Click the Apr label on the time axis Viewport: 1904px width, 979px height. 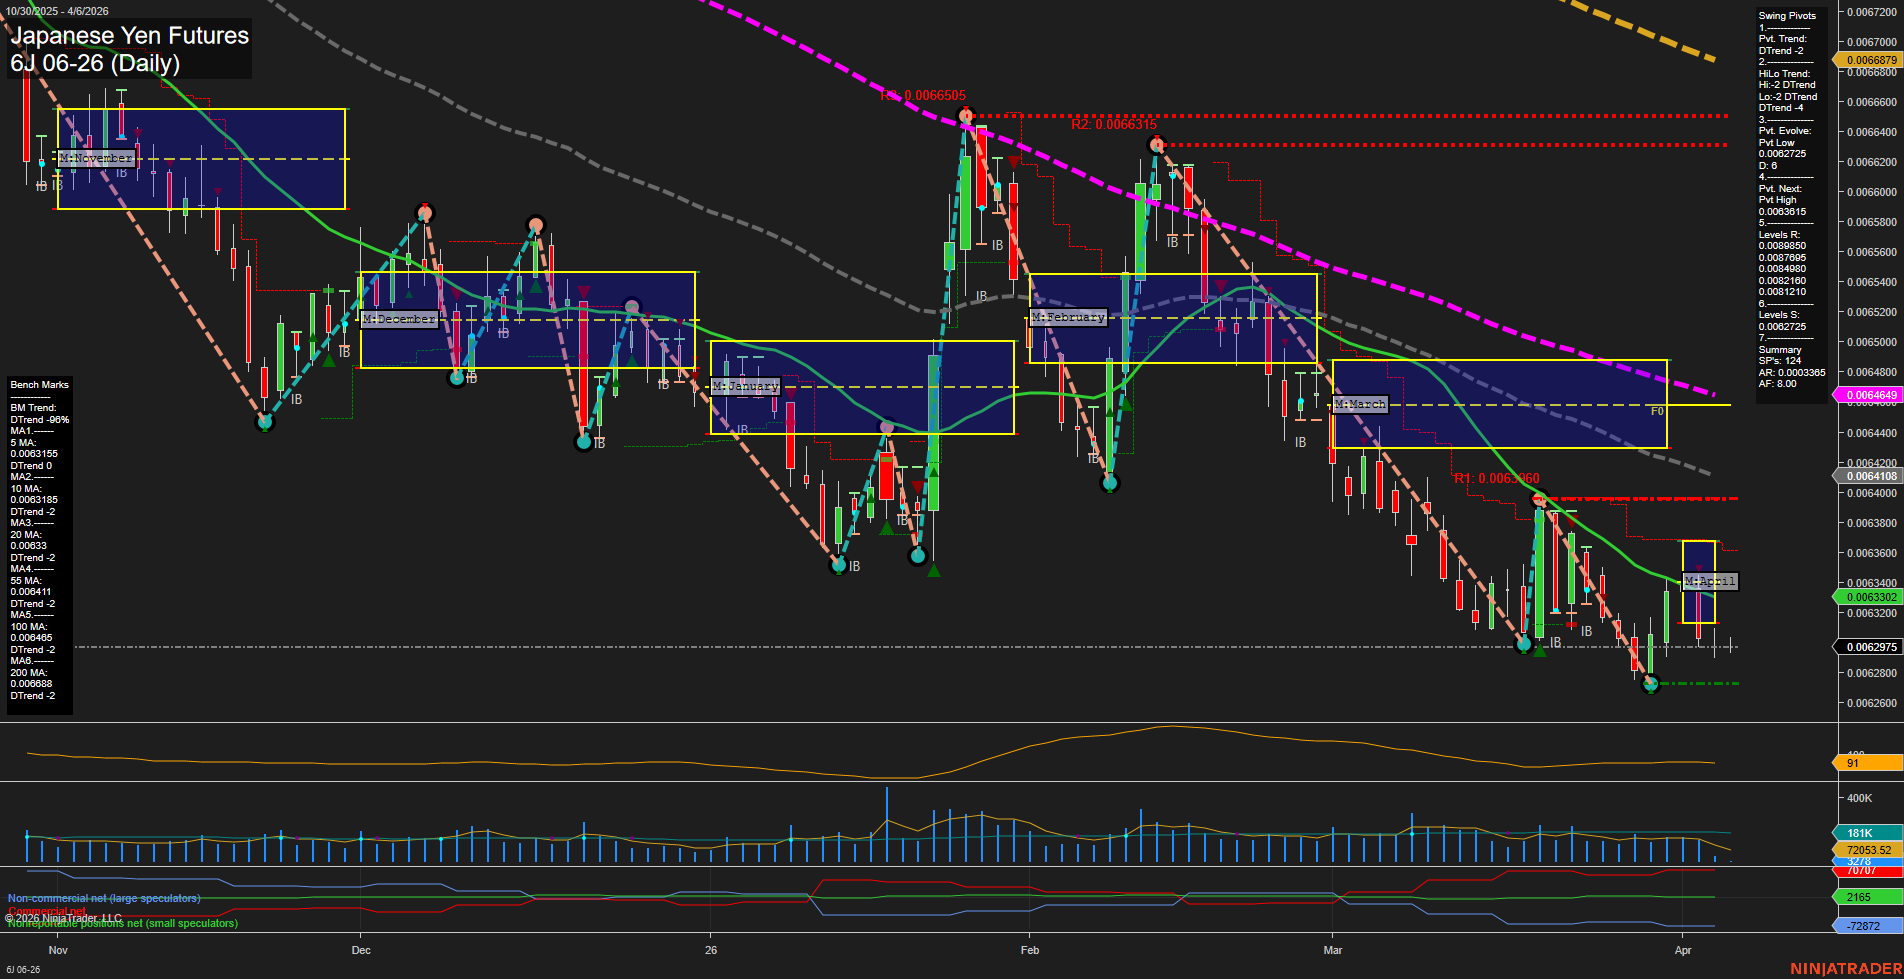[1685, 950]
